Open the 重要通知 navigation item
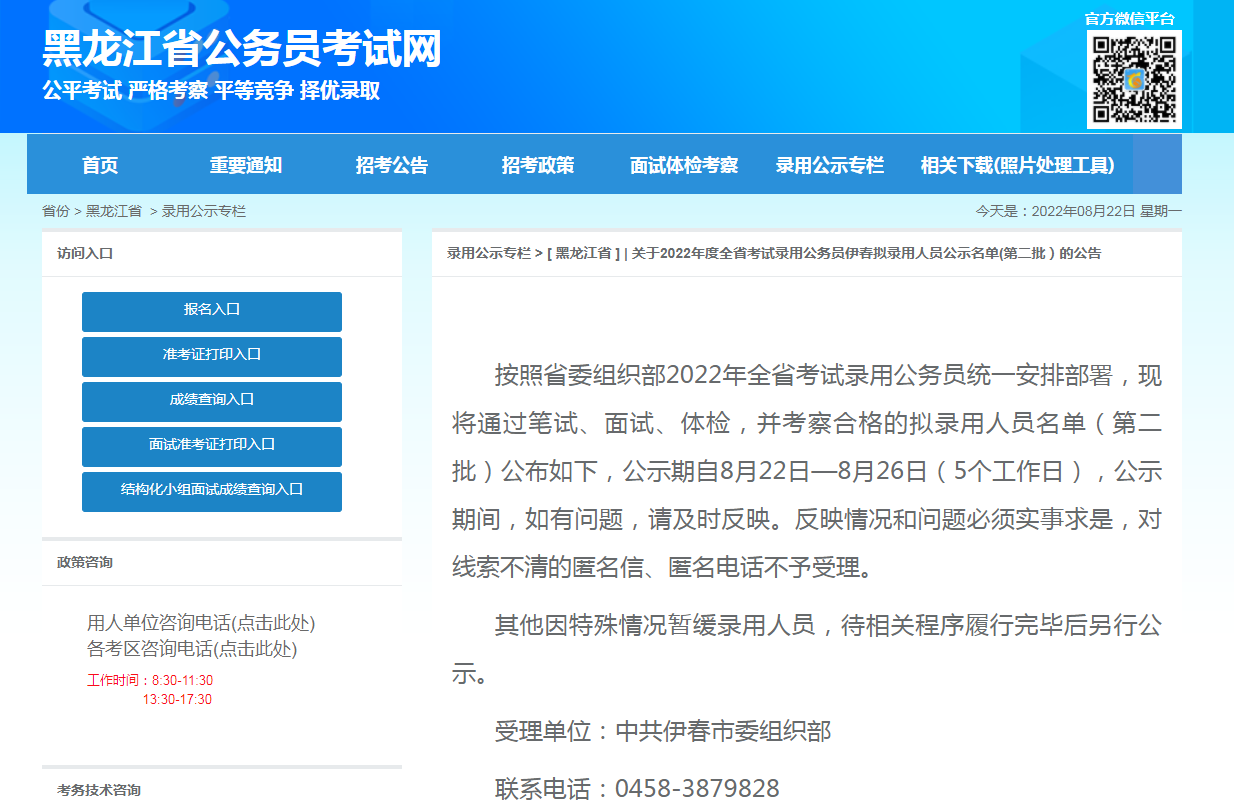 click(245, 165)
